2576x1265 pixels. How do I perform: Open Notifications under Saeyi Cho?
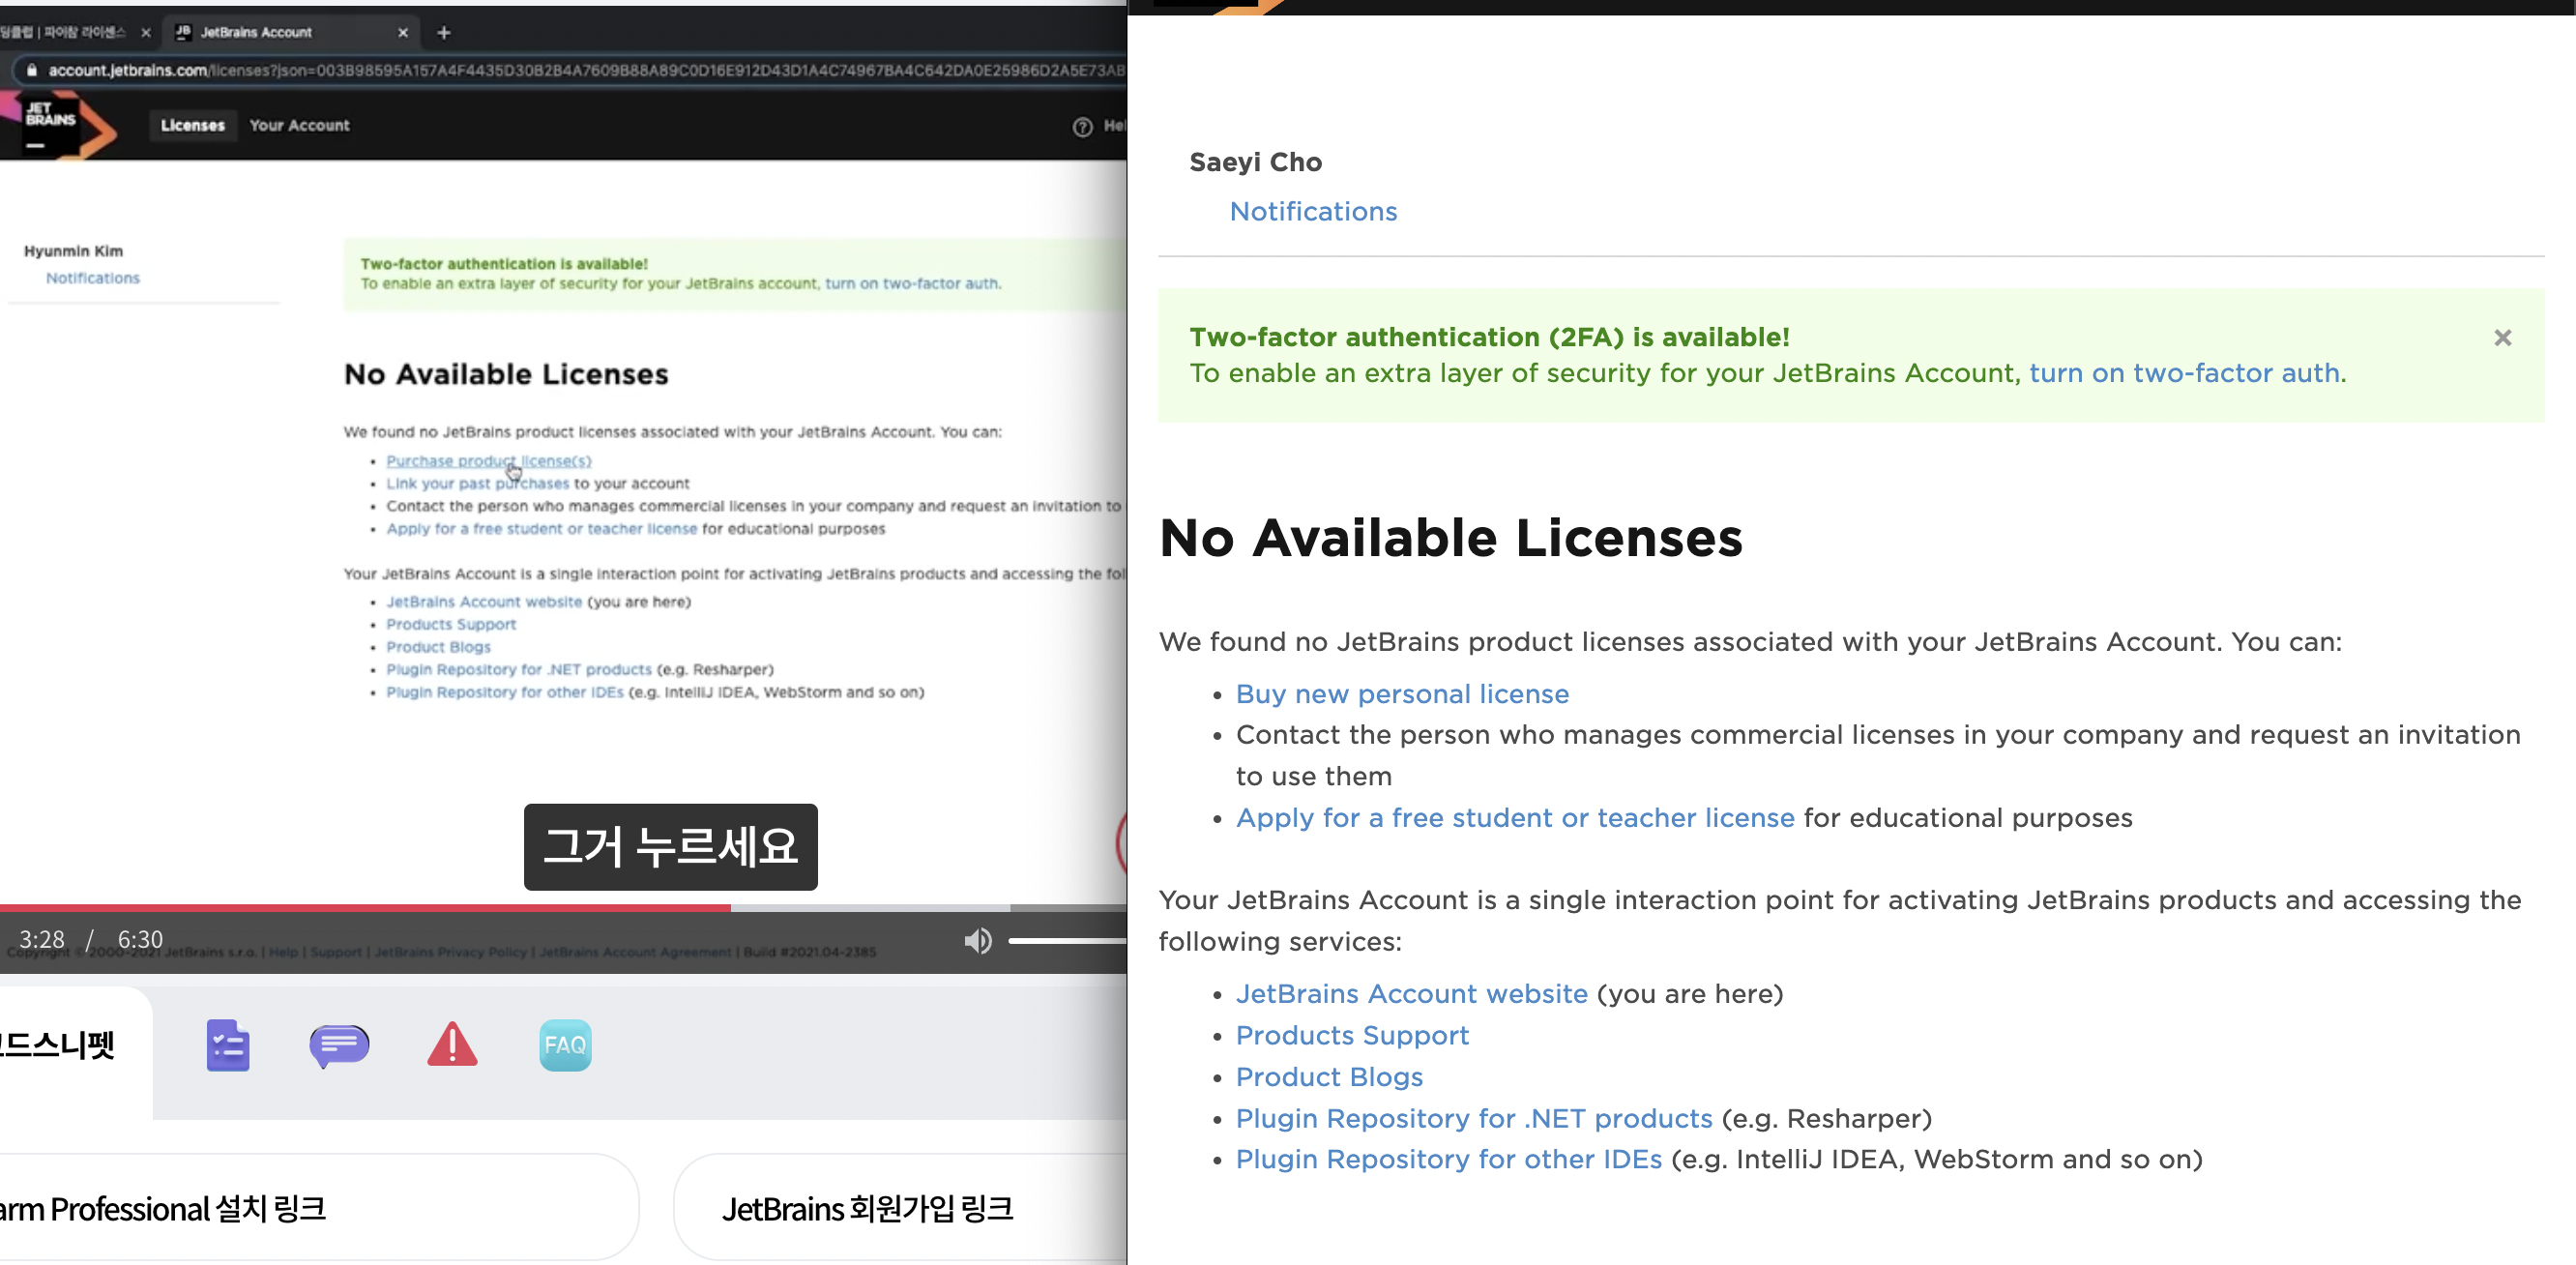click(x=1313, y=212)
